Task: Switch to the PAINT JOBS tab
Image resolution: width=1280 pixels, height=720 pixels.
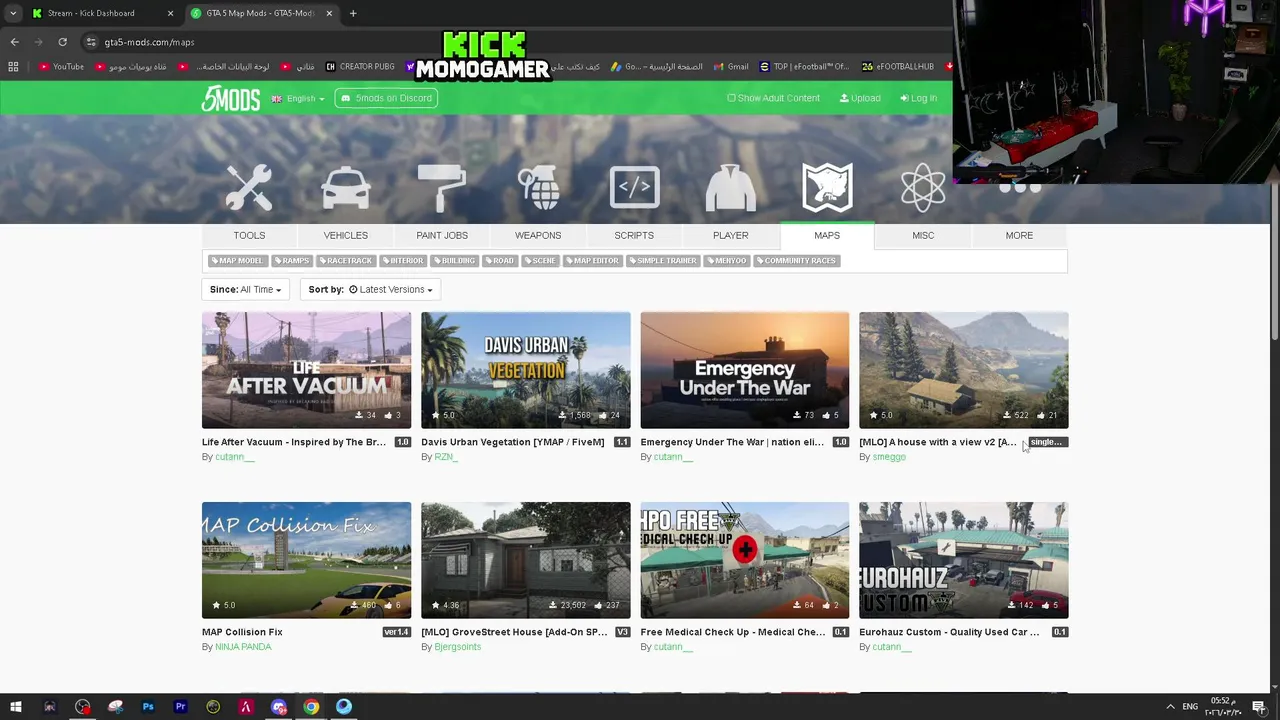Action: point(442,235)
